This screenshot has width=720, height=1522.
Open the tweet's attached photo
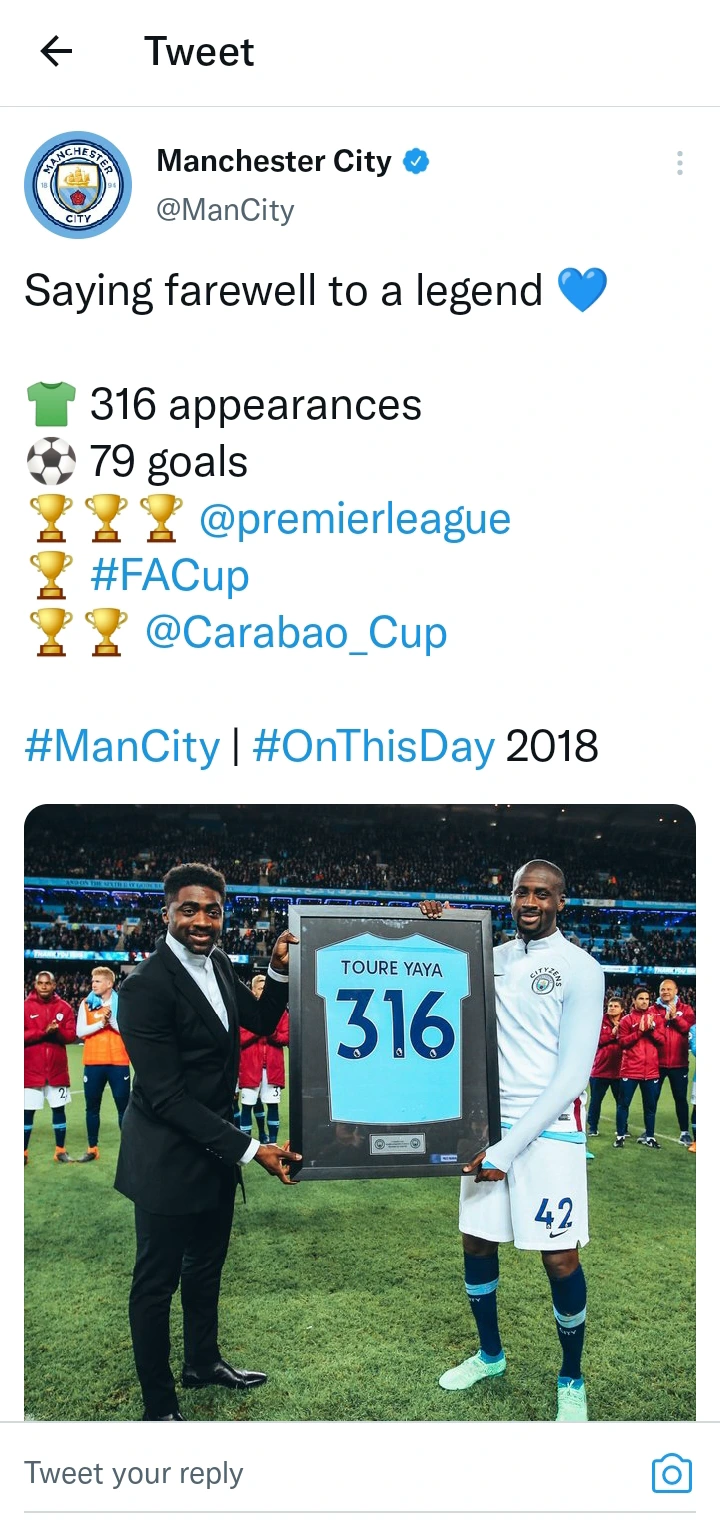pos(360,1110)
